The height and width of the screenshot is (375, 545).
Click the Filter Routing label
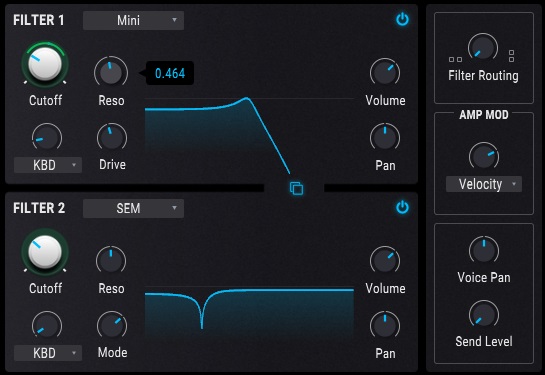[x=483, y=75]
